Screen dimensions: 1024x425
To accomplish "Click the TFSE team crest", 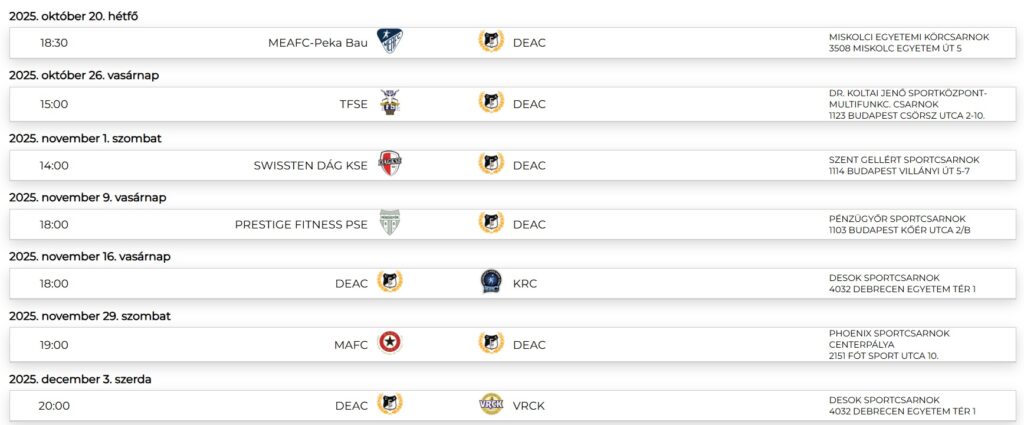I will [390, 103].
